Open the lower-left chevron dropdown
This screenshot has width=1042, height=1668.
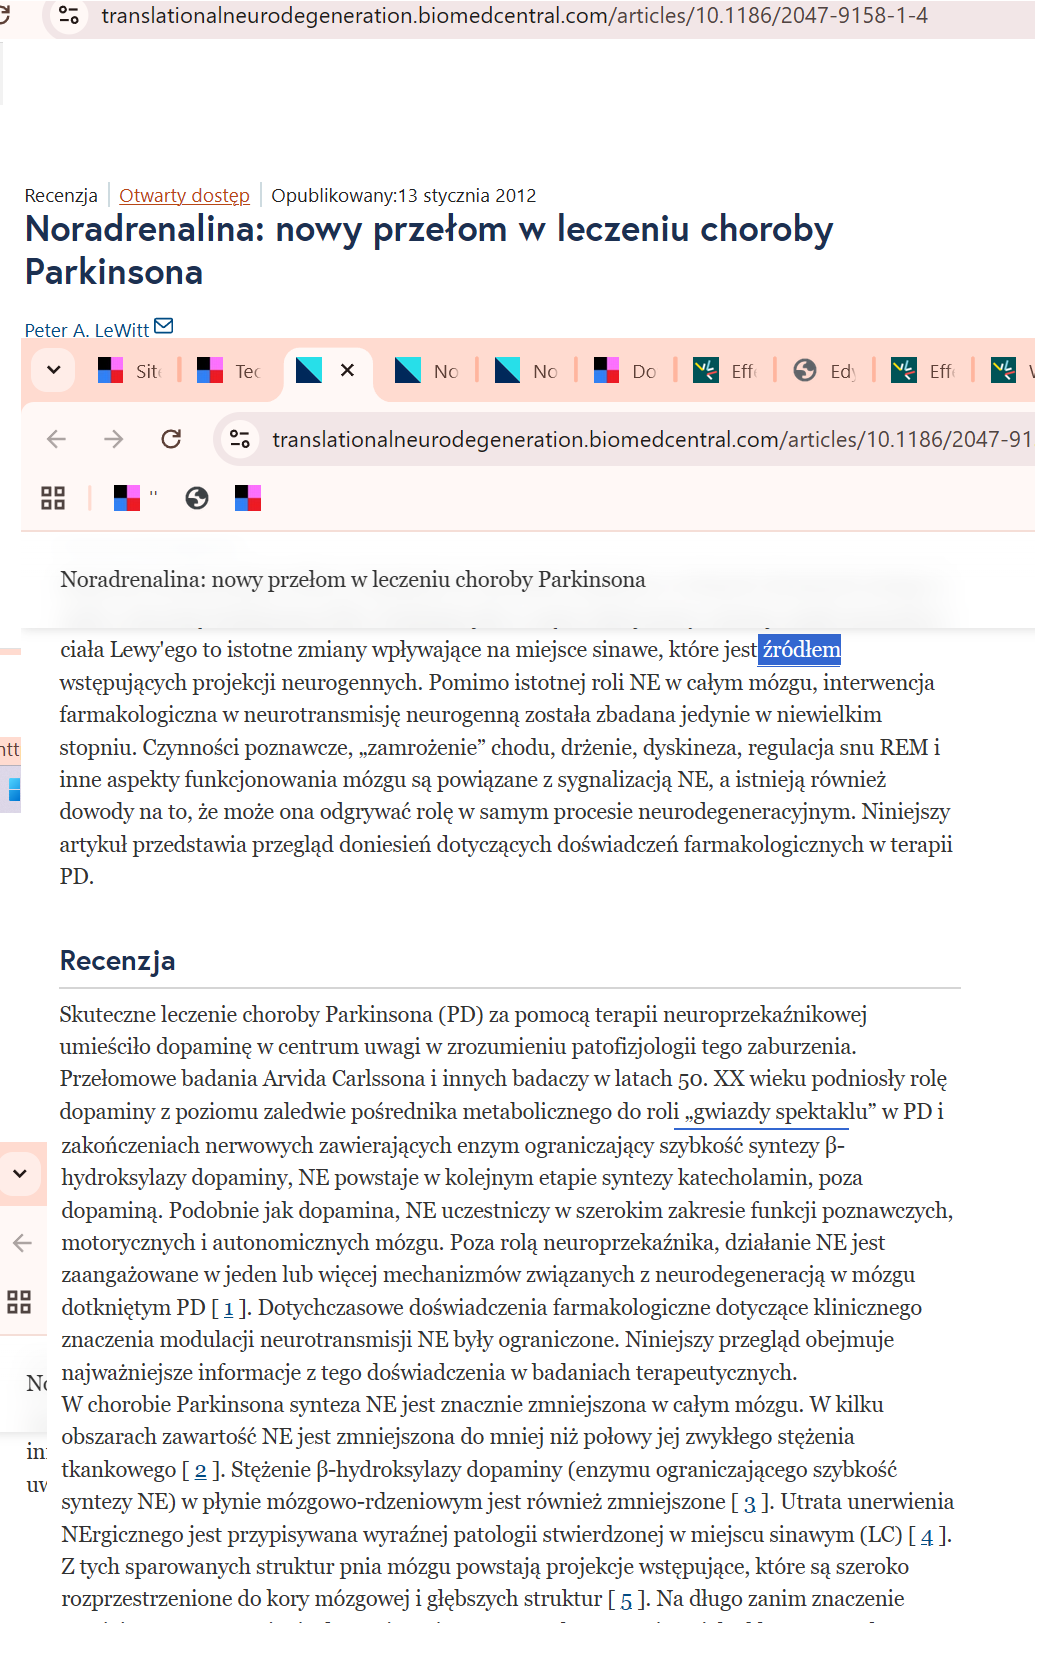point(20,1173)
